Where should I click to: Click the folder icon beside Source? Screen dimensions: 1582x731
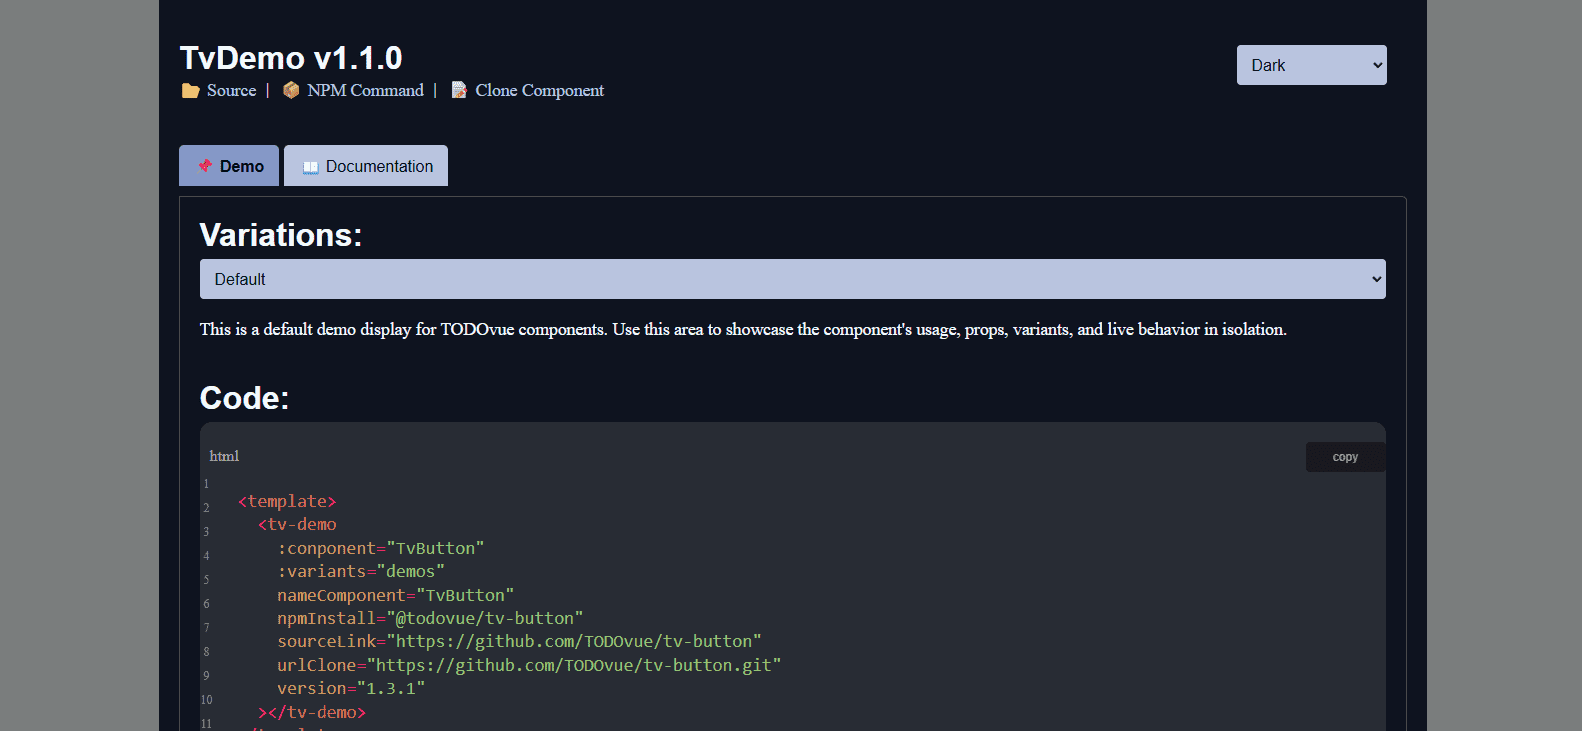coord(190,91)
